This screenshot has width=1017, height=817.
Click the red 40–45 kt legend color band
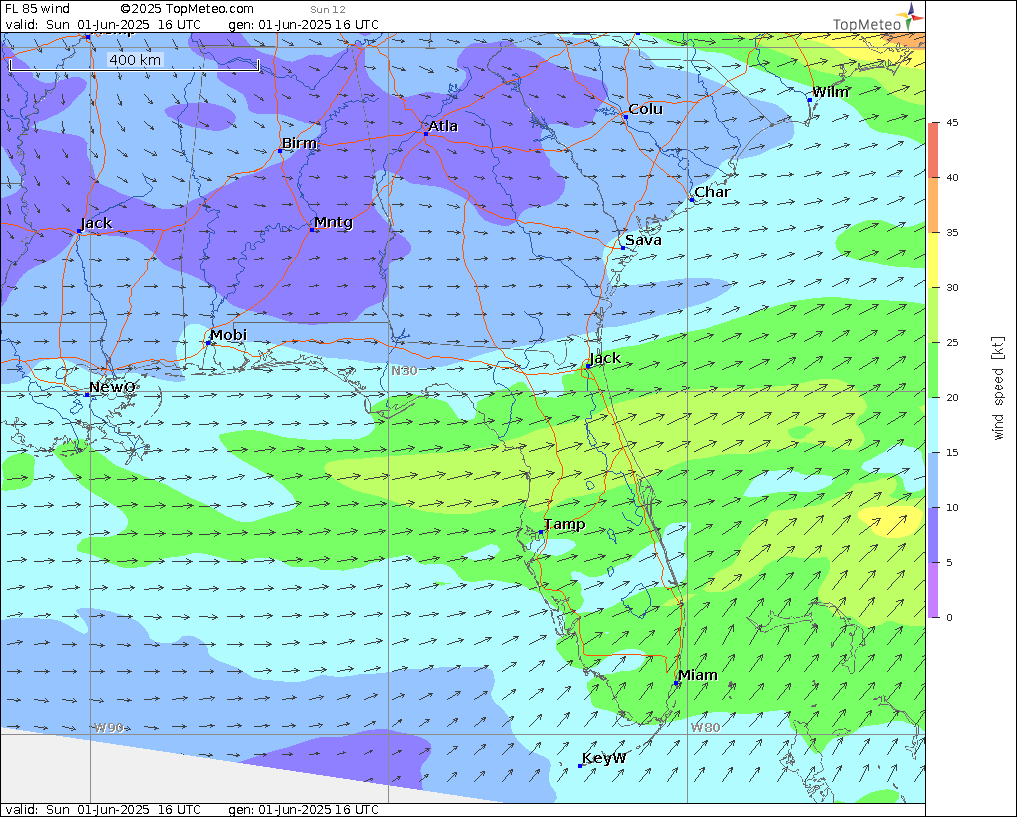[933, 150]
